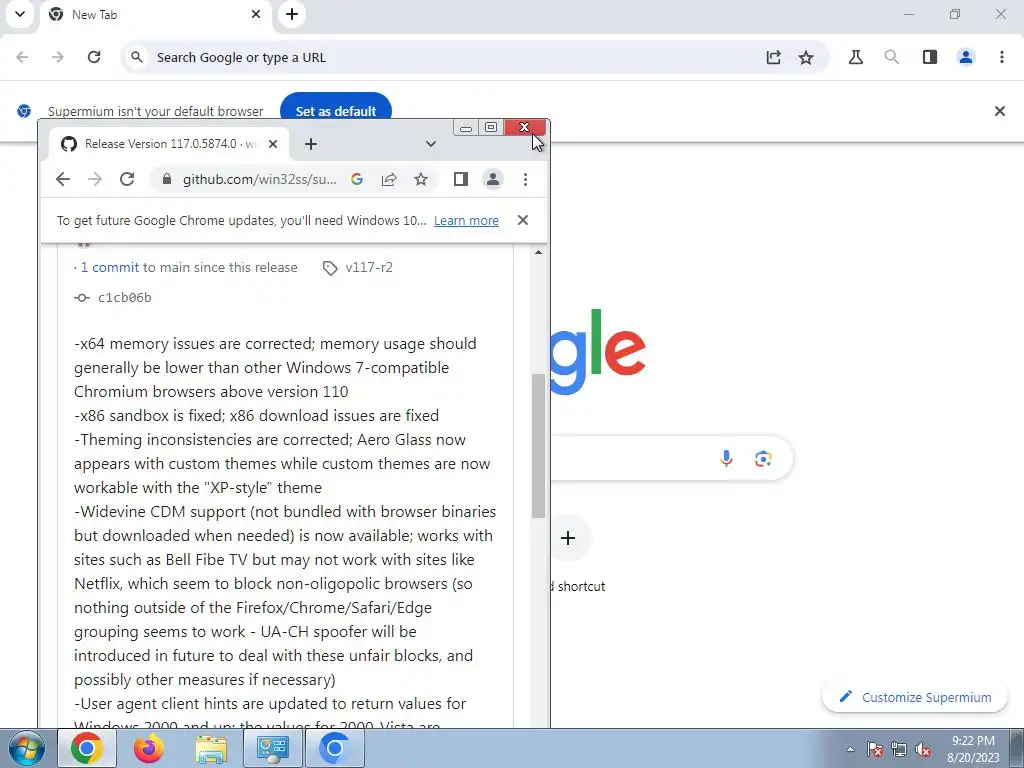The height and width of the screenshot is (768, 1024).
Task: Open the c1cb06b commit hash link
Action: [124, 298]
